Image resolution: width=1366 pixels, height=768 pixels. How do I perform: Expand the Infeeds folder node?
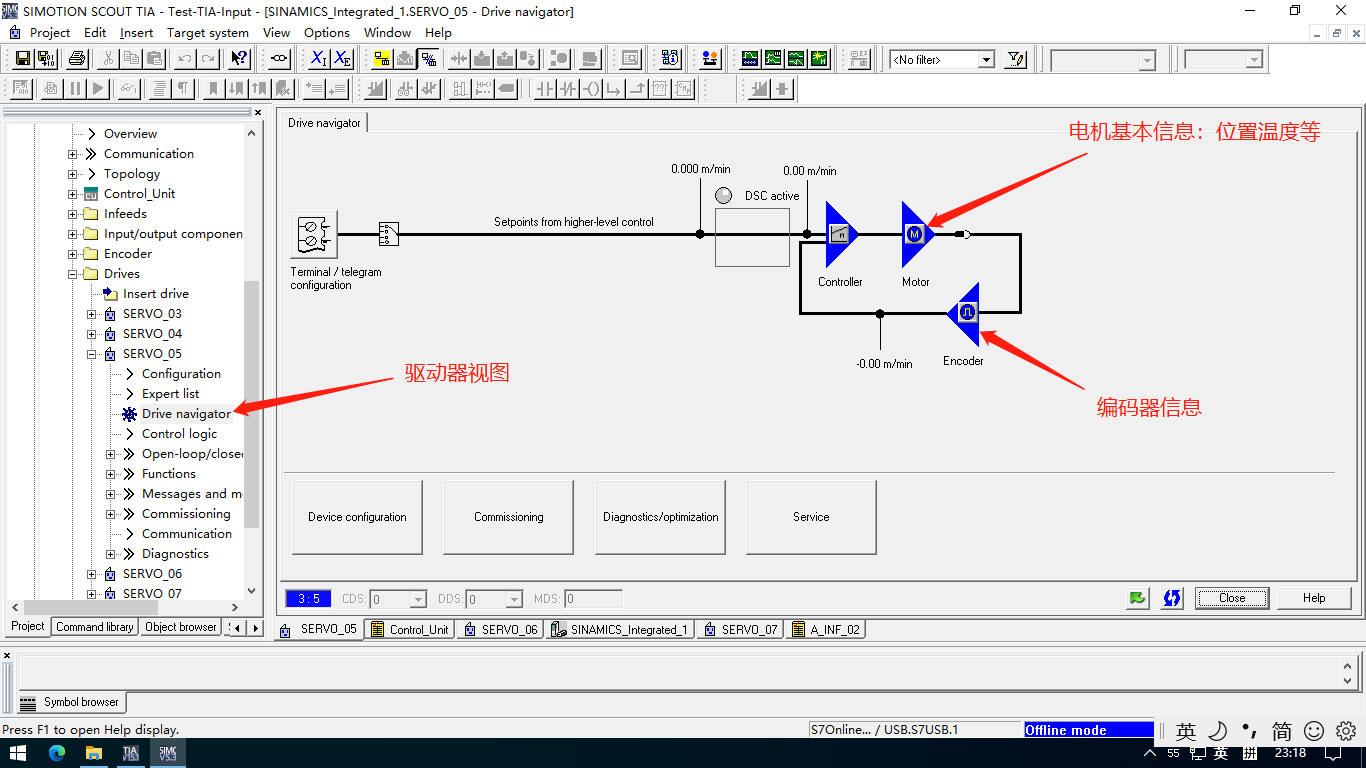click(x=73, y=214)
